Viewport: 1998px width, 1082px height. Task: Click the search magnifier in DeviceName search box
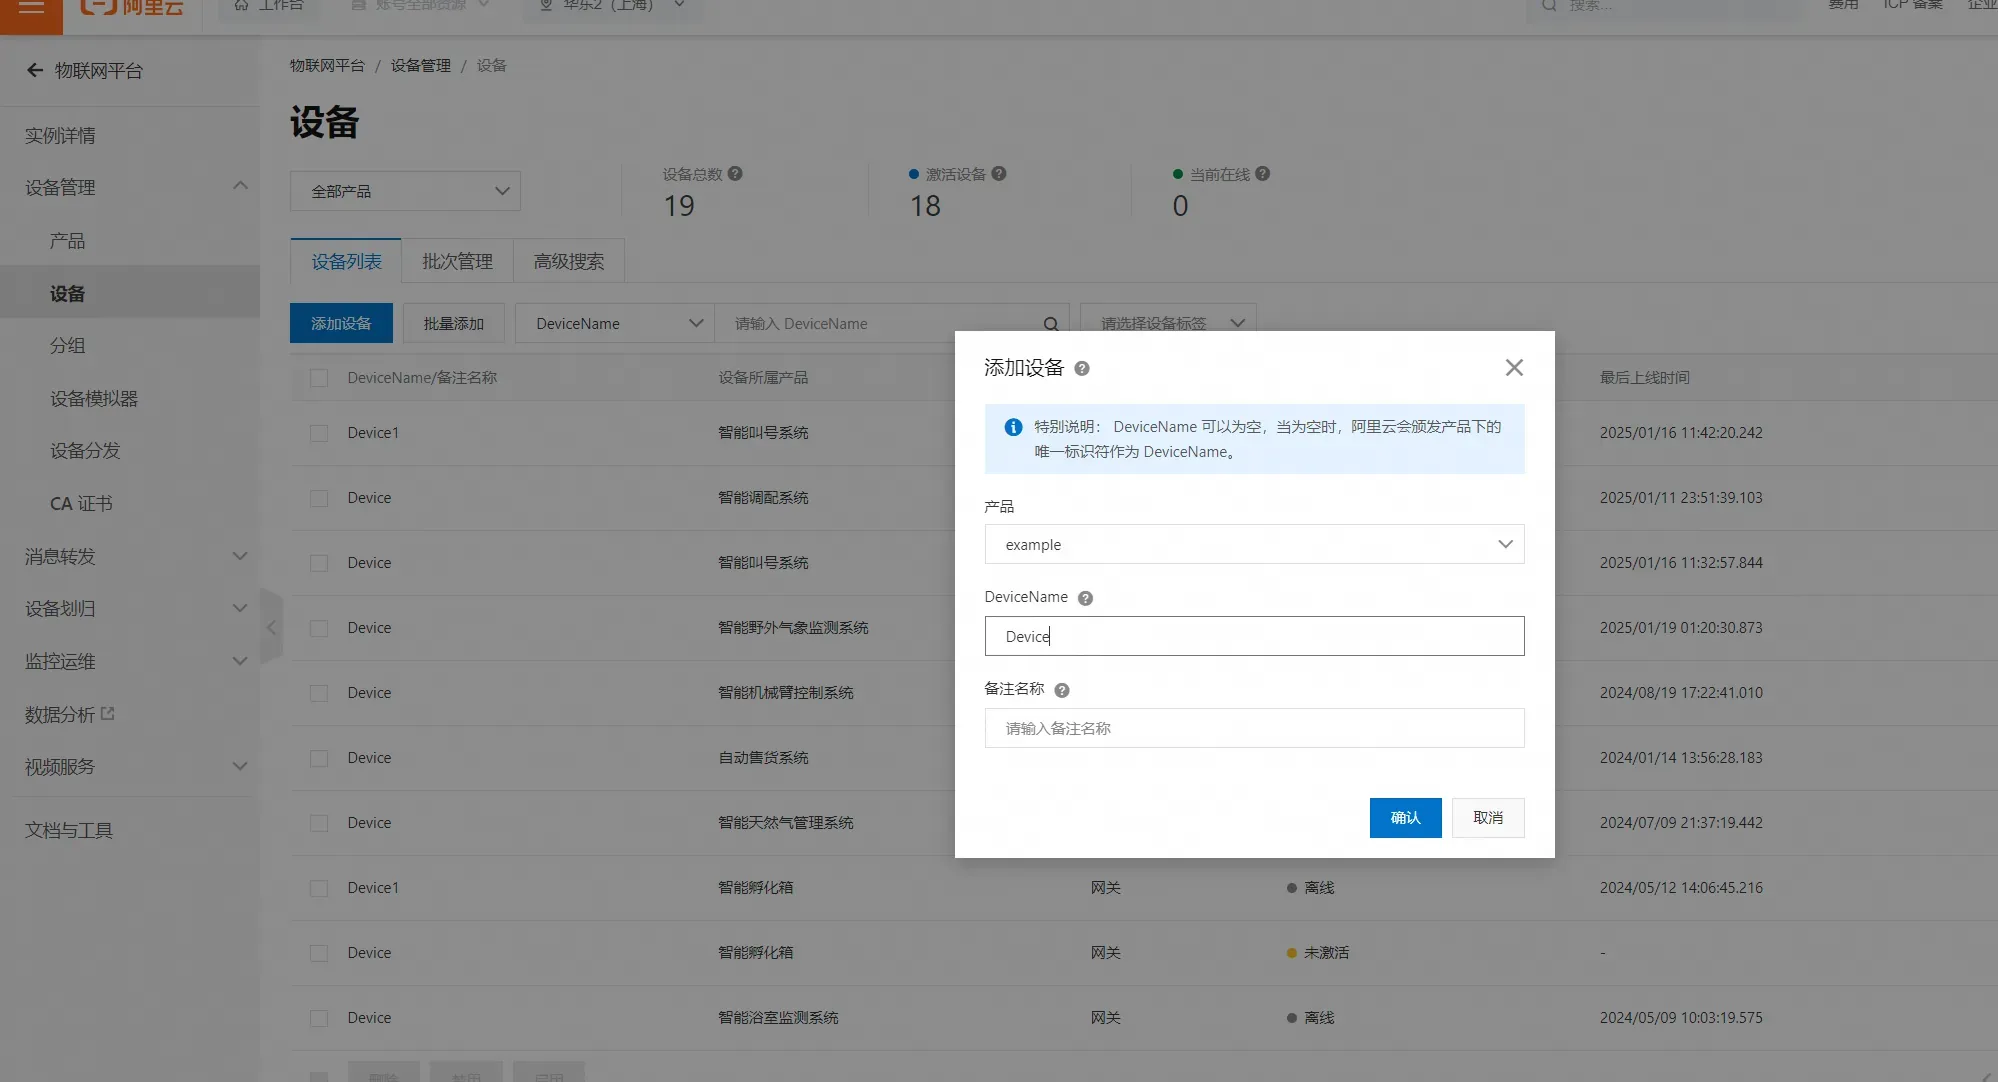click(1051, 324)
